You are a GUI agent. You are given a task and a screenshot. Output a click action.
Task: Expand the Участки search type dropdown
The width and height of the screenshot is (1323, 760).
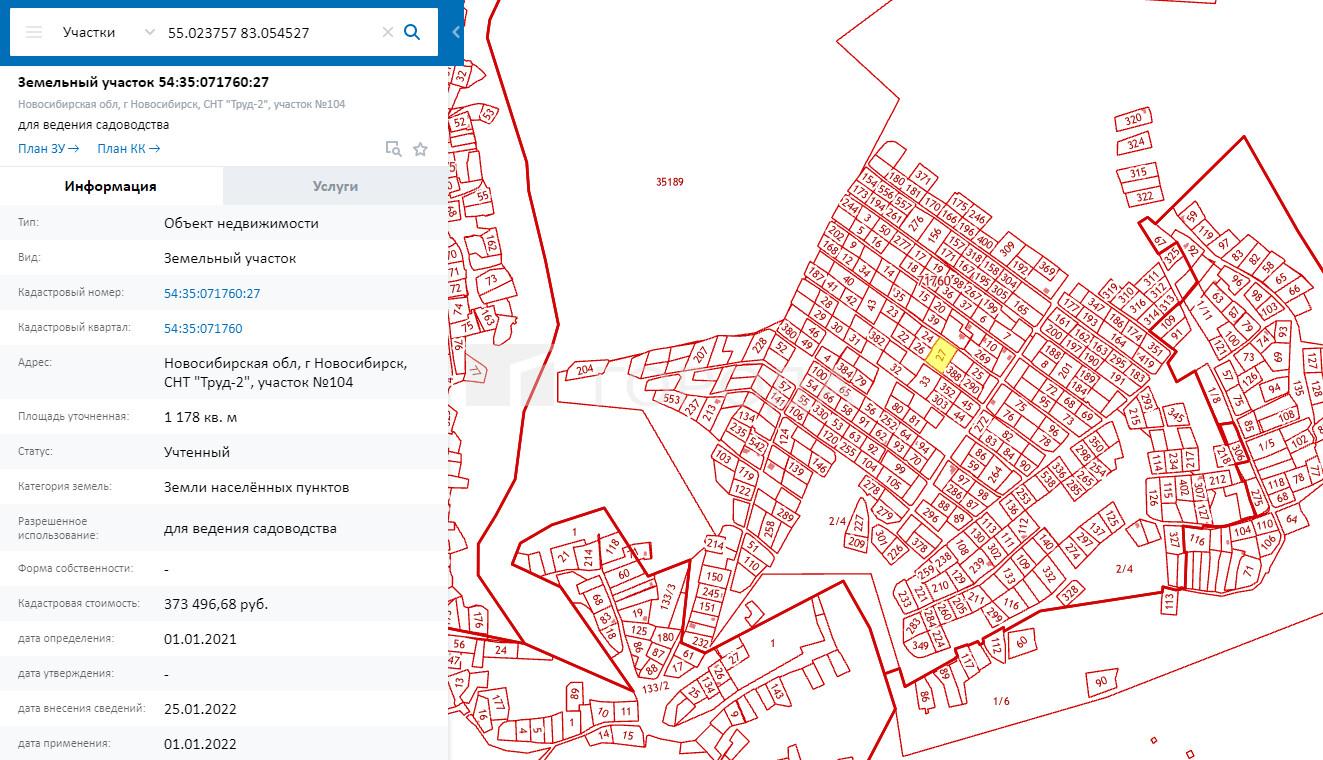150,32
